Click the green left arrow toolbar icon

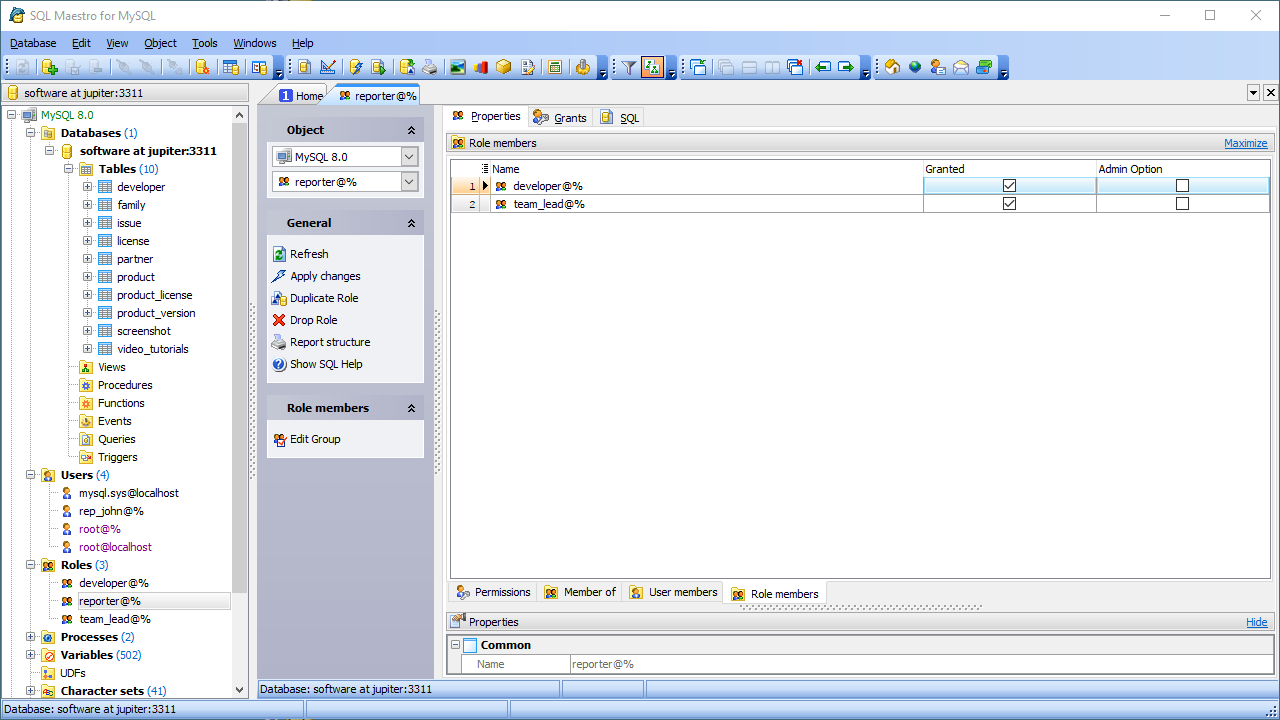pyautogui.click(x=823, y=67)
